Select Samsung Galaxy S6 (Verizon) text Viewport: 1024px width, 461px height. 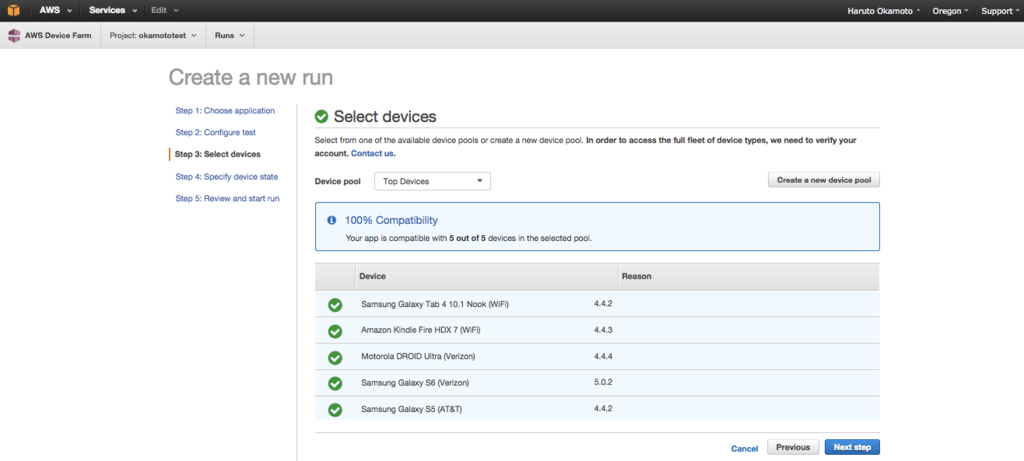(415, 383)
